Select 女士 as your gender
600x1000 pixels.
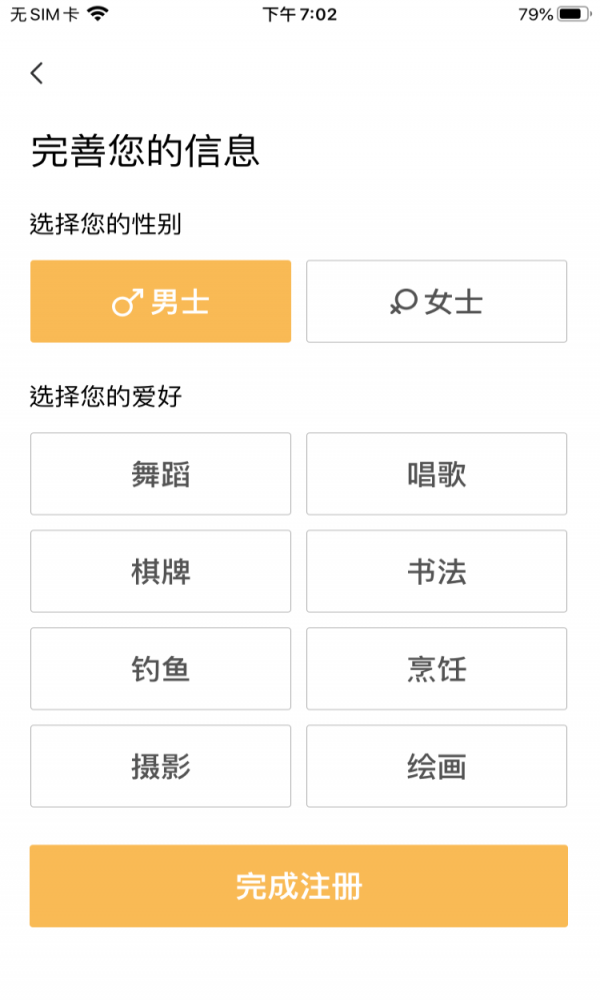pyautogui.click(x=436, y=302)
